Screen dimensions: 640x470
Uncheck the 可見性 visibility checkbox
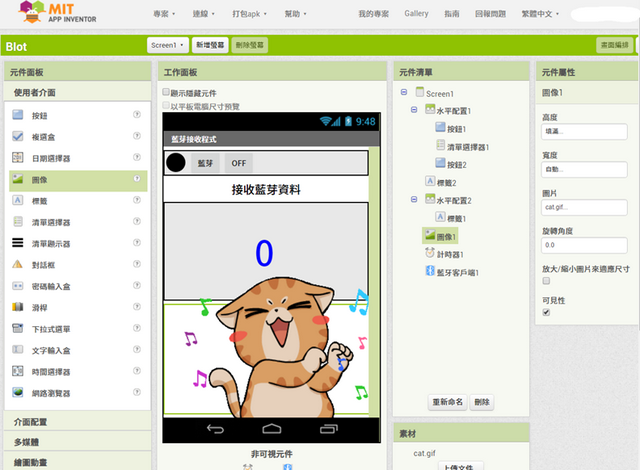(546, 312)
